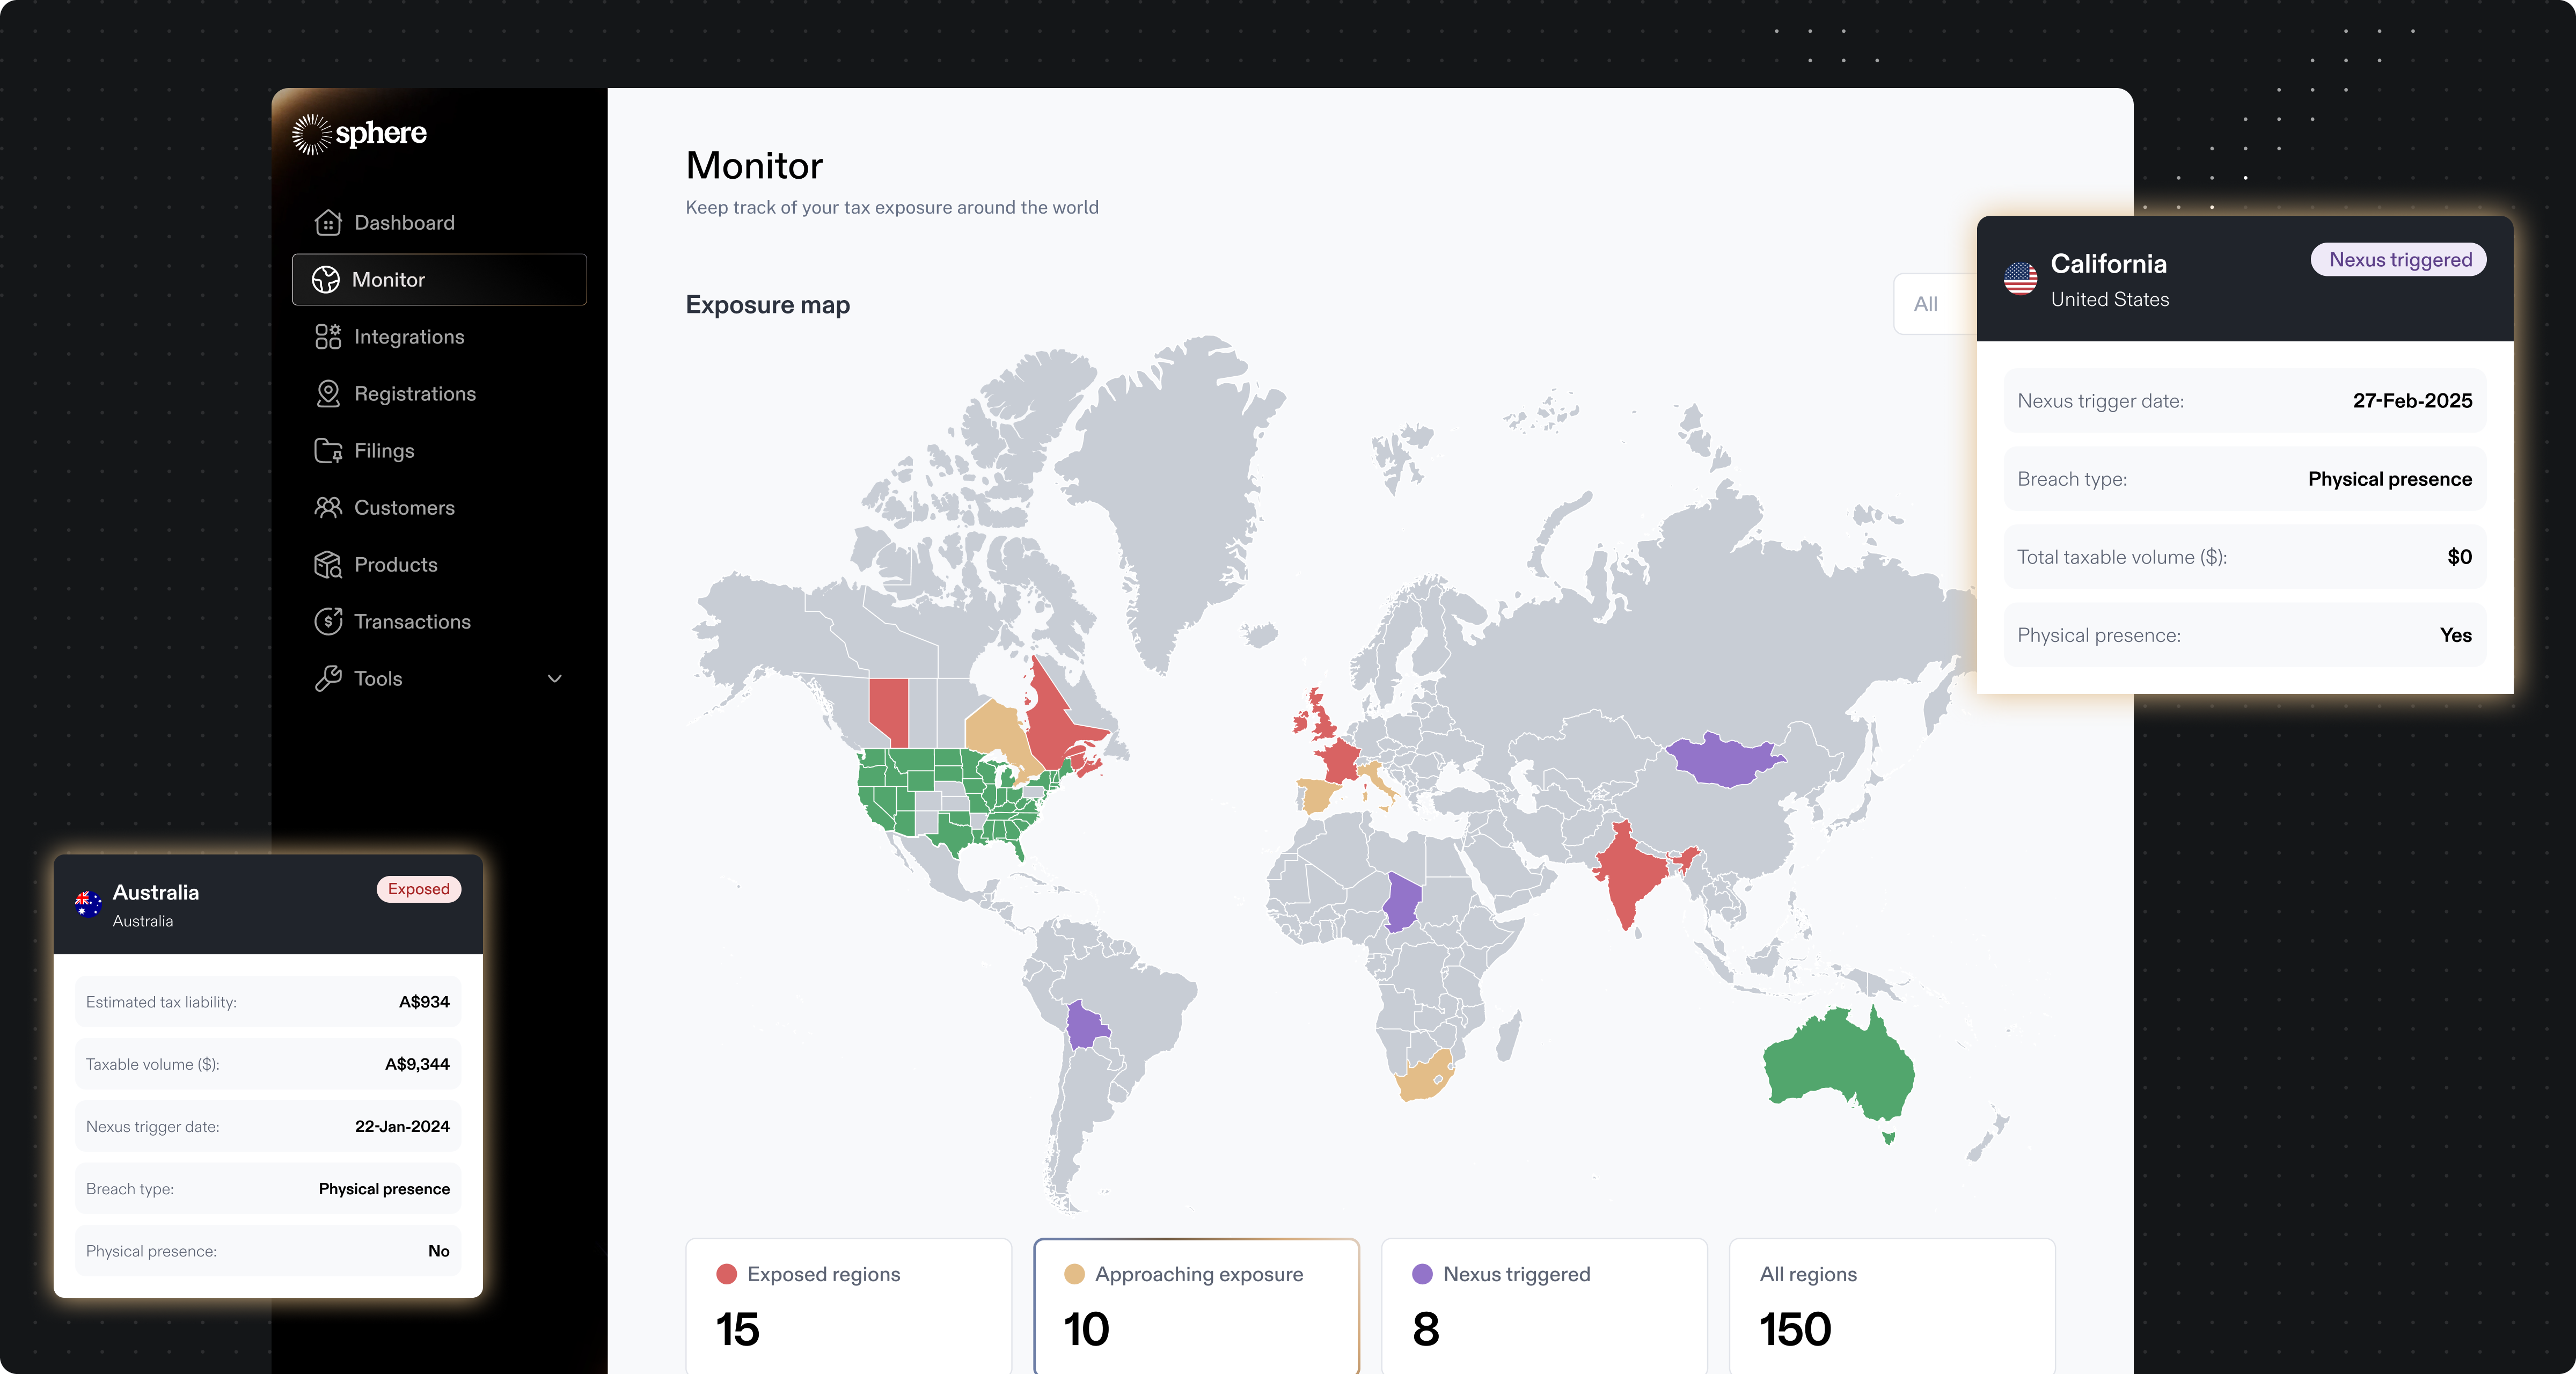This screenshot has width=2576, height=1374.
Task: Click the Dashboard house icon
Action: 328,223
